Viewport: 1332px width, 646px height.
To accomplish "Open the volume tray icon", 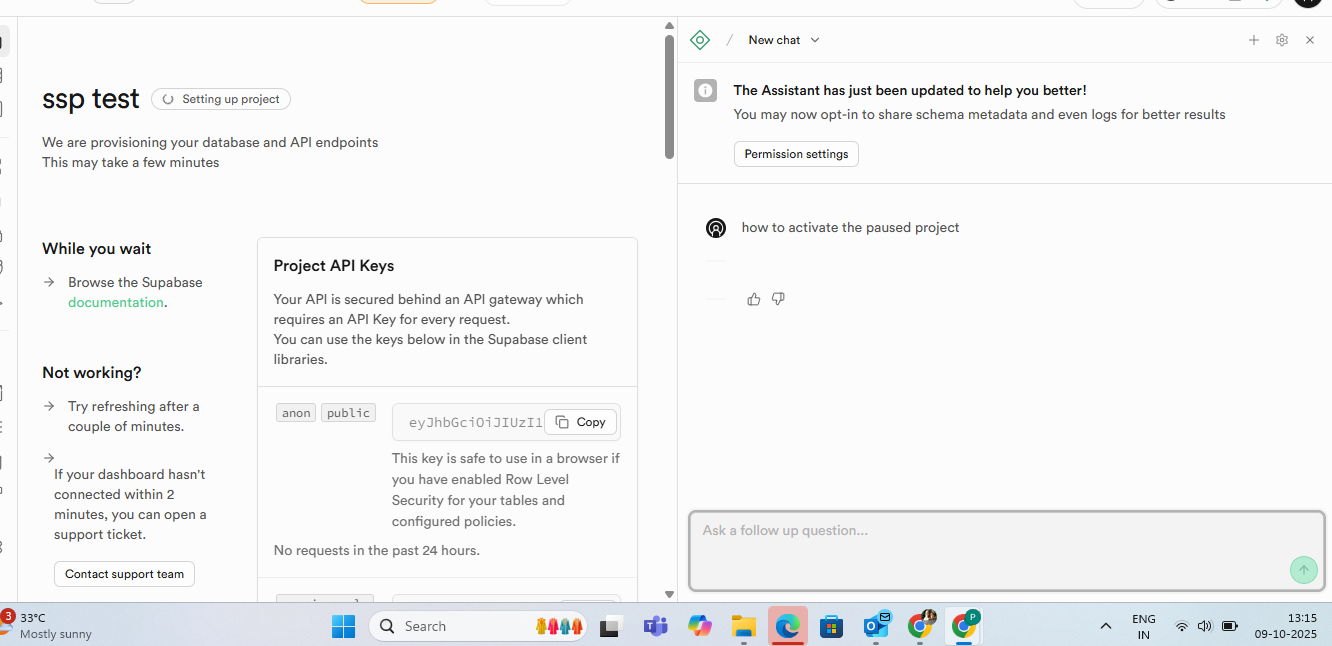I will [x=1204, y=627].
